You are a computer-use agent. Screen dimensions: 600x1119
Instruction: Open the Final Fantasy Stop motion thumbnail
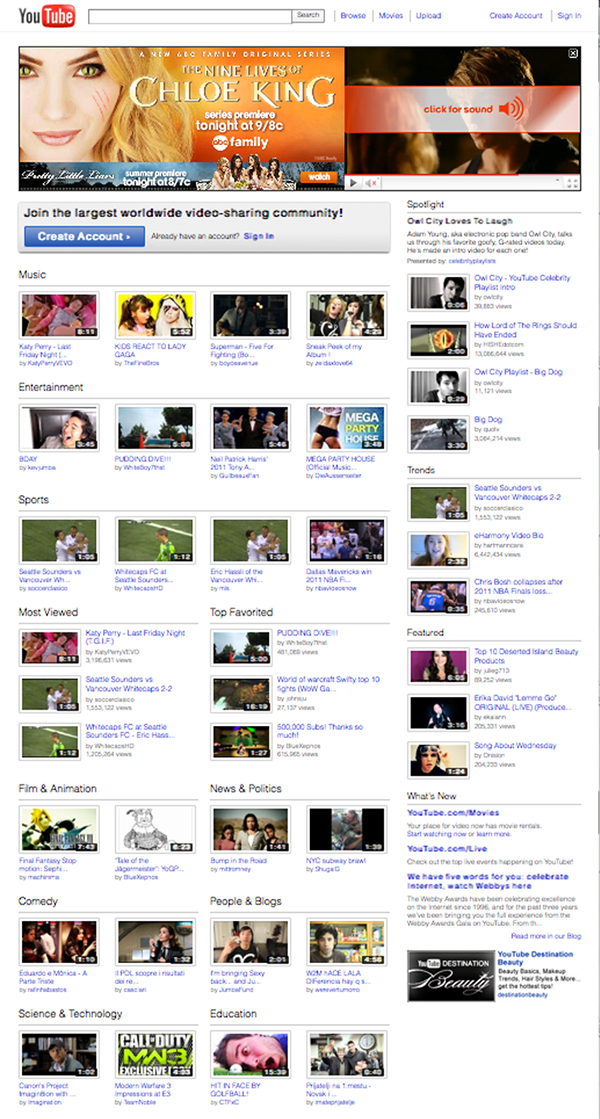[x=59, y=830]
